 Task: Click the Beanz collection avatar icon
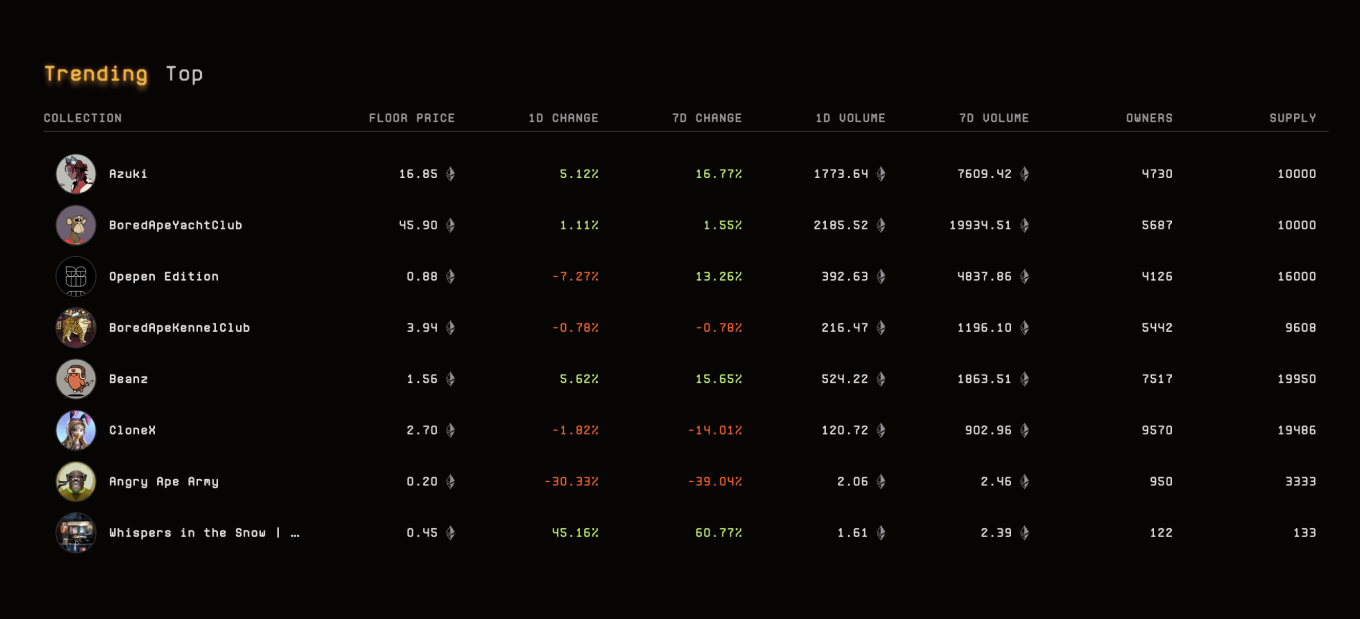76,379
